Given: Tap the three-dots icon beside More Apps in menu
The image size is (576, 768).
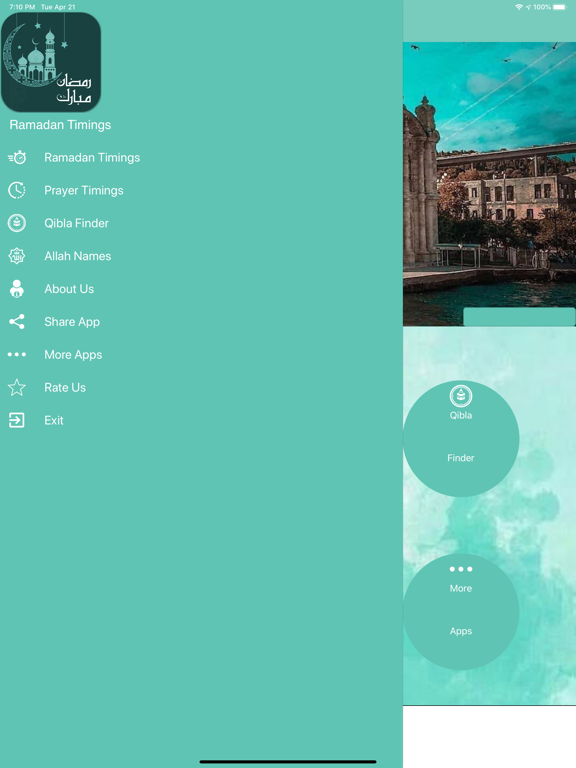Looking at the screenshot, I should [x=17, y=355].
